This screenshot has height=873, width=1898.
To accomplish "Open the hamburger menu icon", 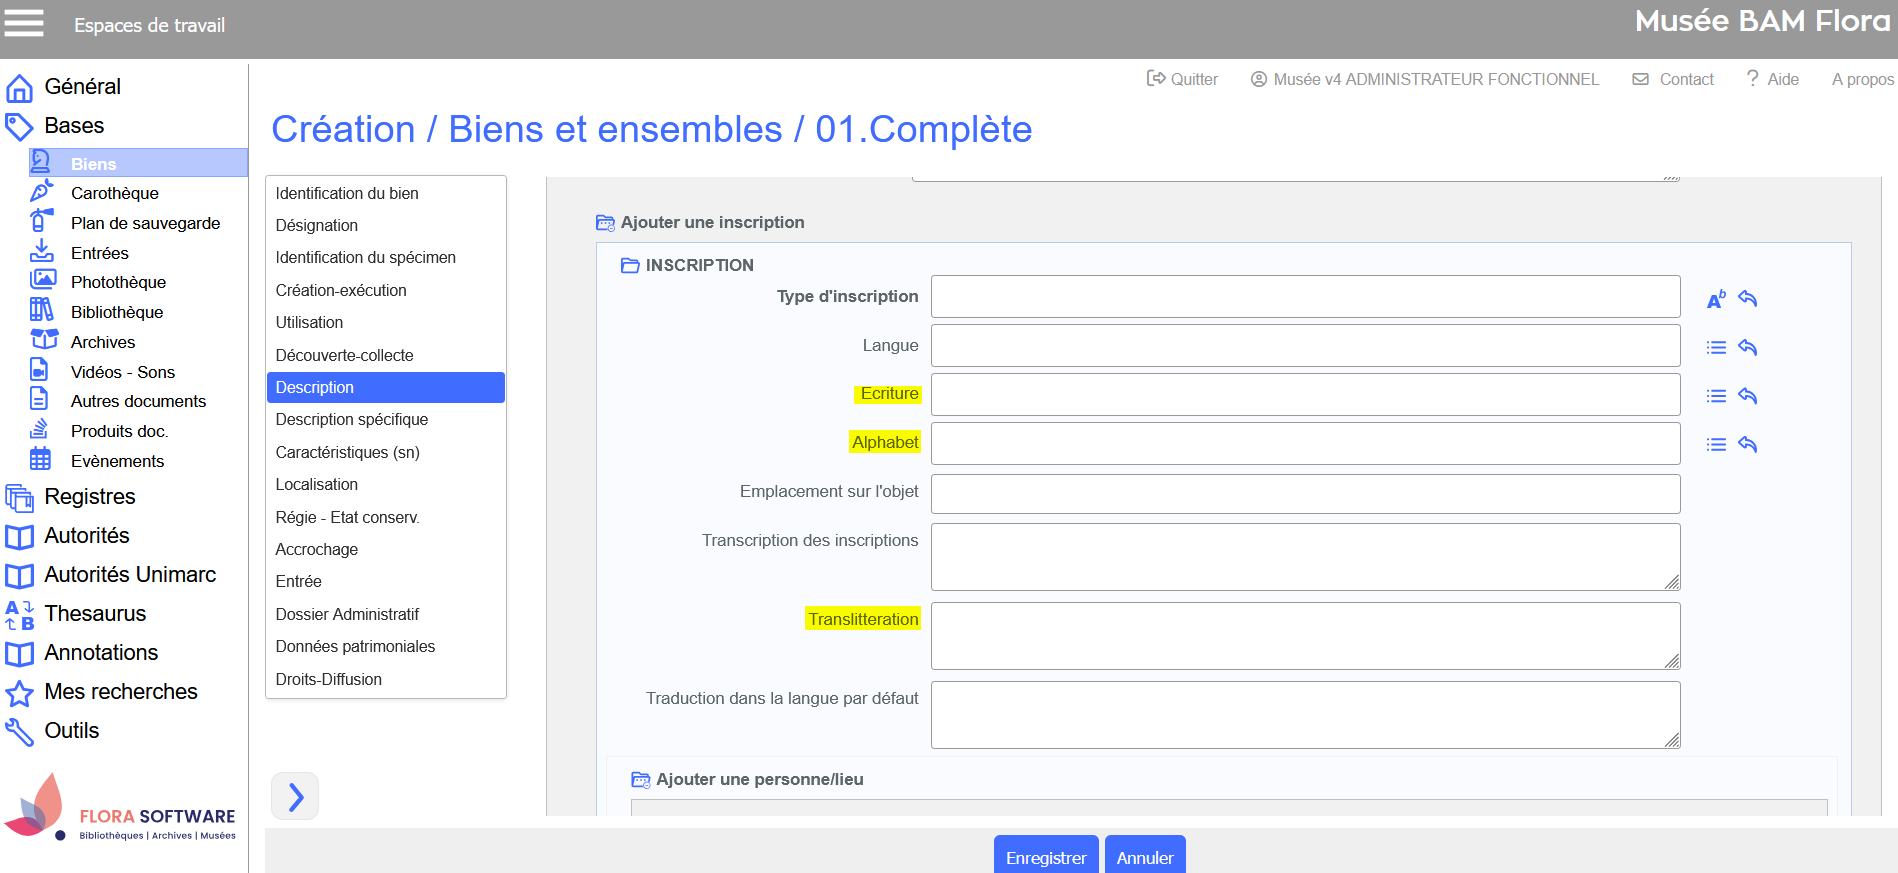I will [x=24, y=24].
